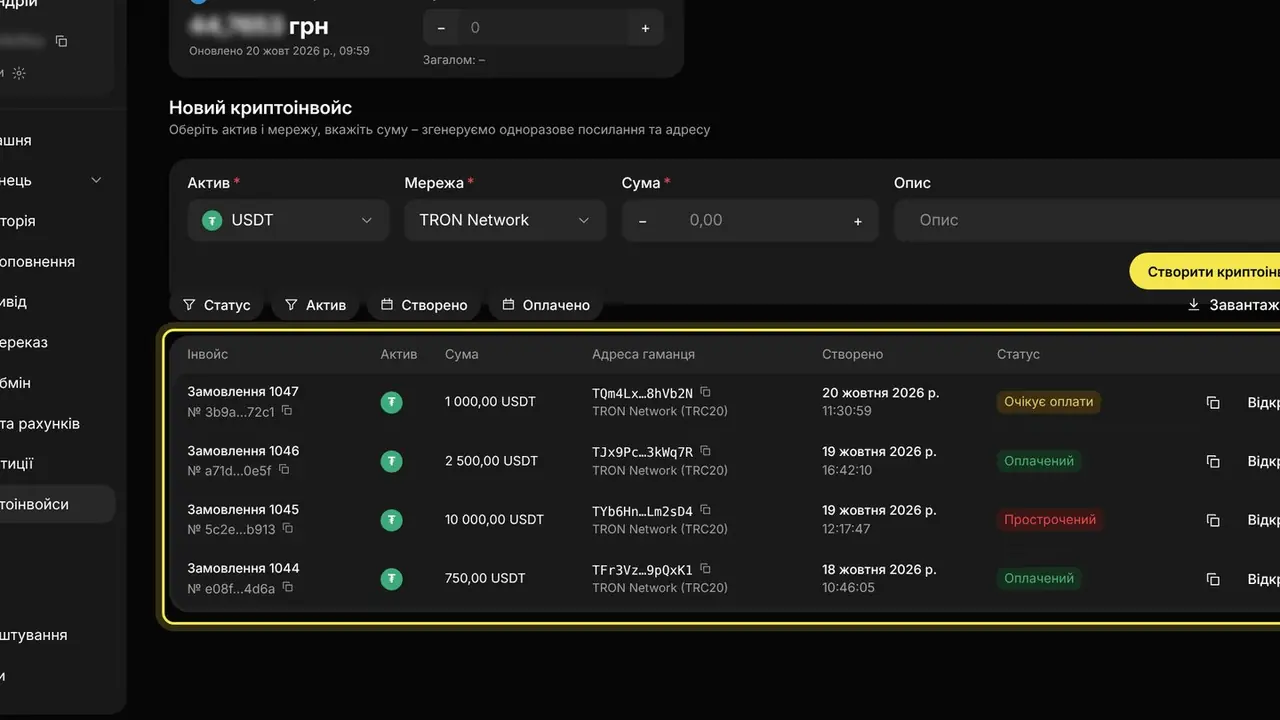Click the copy icon right of Прострочений
Viewport: 1280px width, 720px height.
[1213, 520]
